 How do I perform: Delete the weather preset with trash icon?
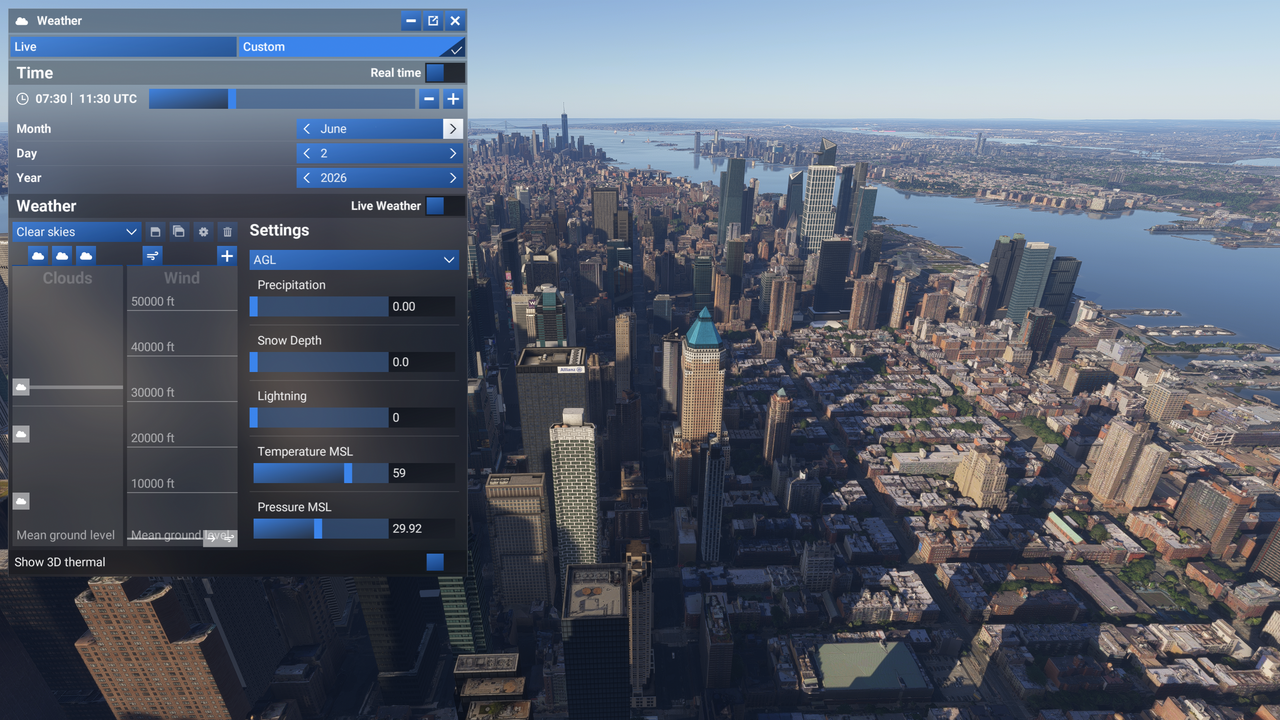[227, 232]
